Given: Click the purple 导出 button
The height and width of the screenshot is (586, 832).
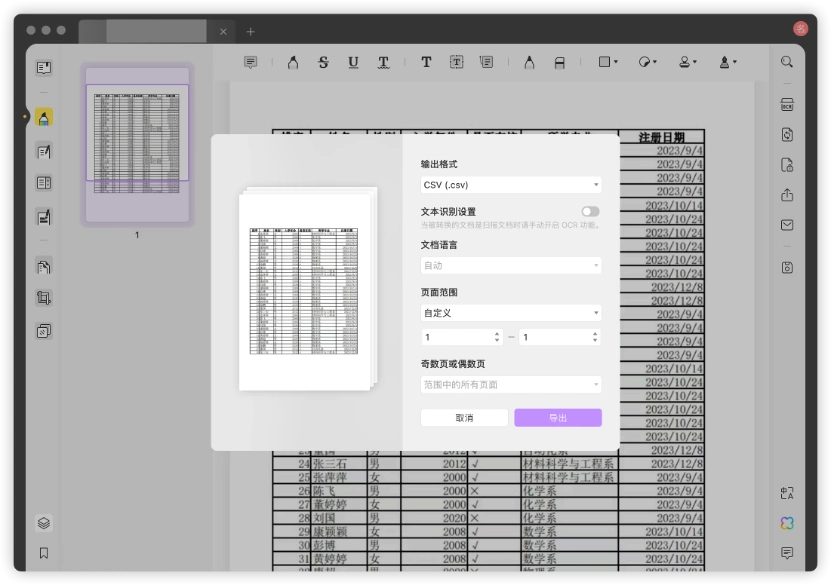Looking at the screenshot, I should [x=558, y=418].
